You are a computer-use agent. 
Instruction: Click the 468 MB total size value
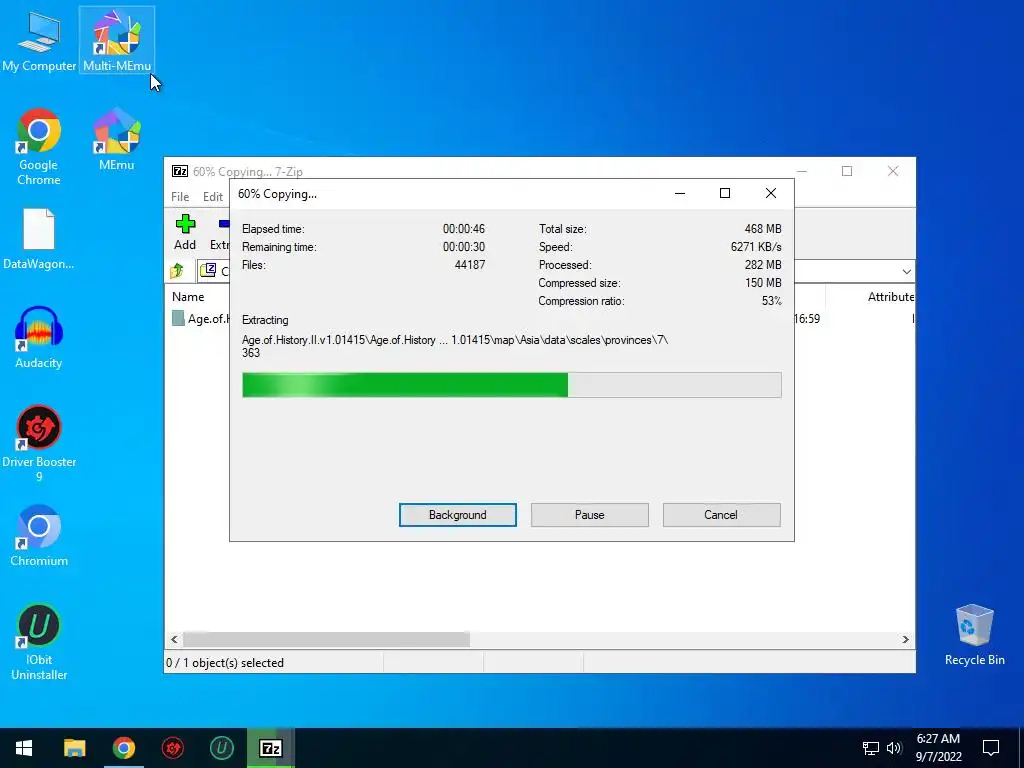click(x=763, y=229)
